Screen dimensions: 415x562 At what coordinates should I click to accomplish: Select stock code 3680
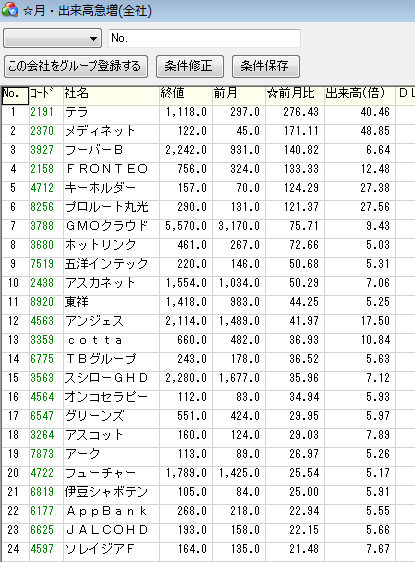[x=42, y=245]
